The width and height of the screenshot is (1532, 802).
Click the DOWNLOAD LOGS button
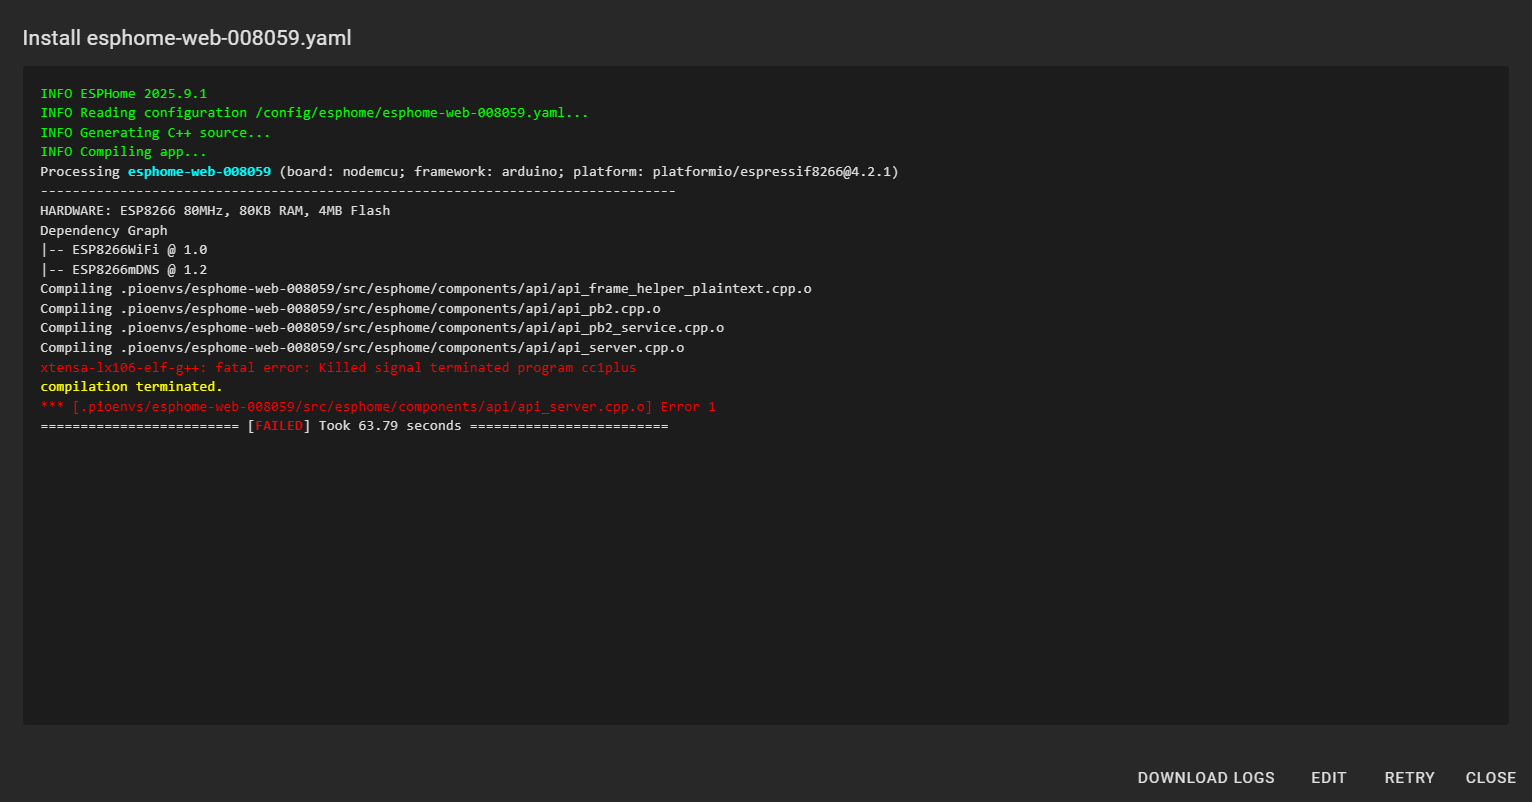pyautogui.click(x=1206, y=778)
